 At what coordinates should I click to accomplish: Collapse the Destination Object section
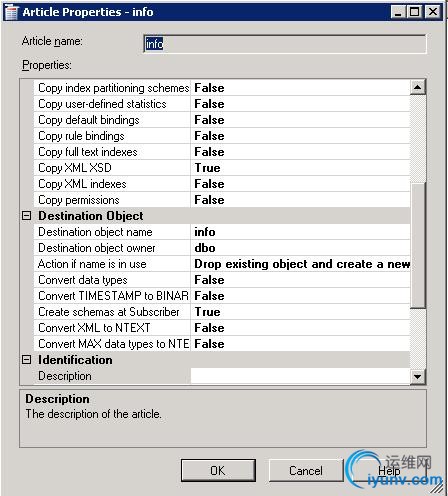26,216
